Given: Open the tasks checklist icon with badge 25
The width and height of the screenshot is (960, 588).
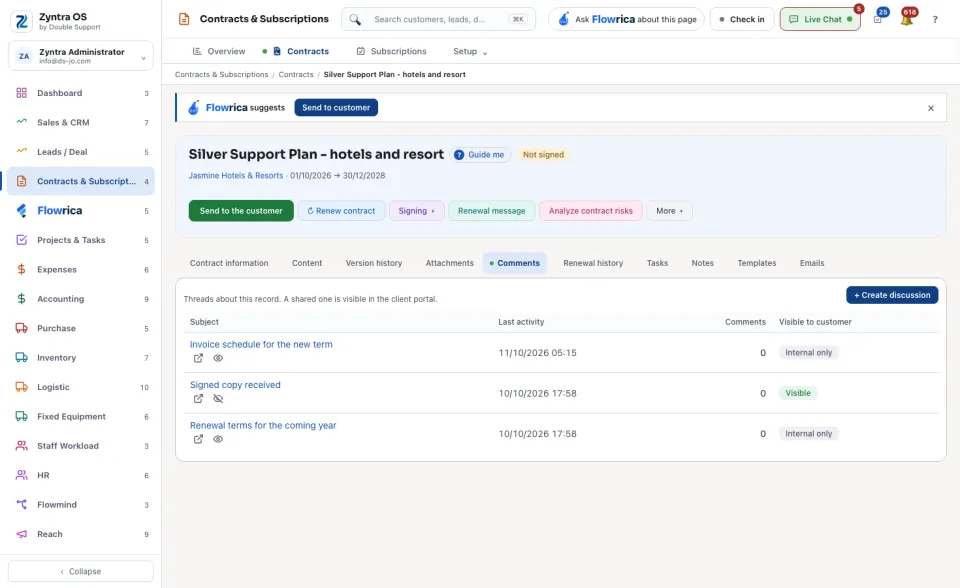Looking at the screenshot, I should (878, 19).
